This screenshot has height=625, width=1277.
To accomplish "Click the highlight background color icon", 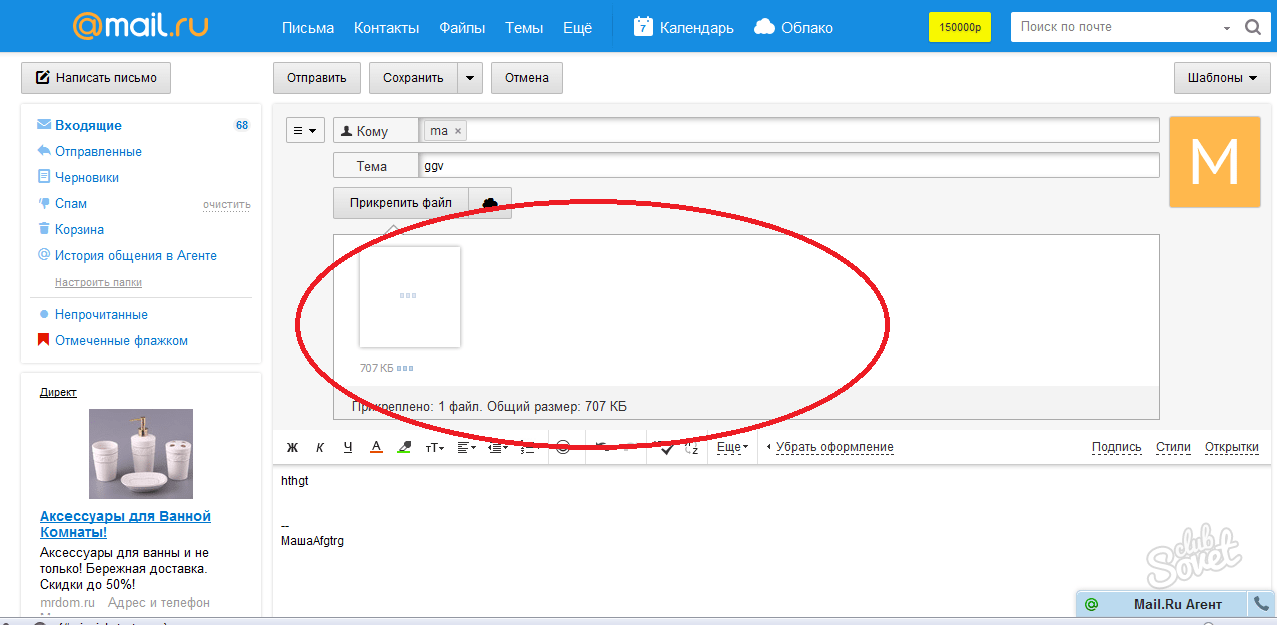I will coord(404,448).
